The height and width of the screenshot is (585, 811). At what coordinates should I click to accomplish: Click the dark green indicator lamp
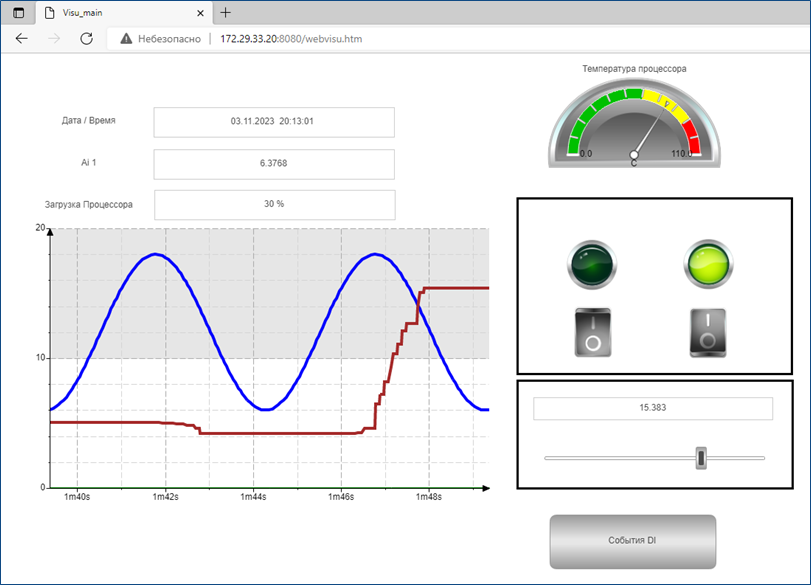(x=592, y=264)
